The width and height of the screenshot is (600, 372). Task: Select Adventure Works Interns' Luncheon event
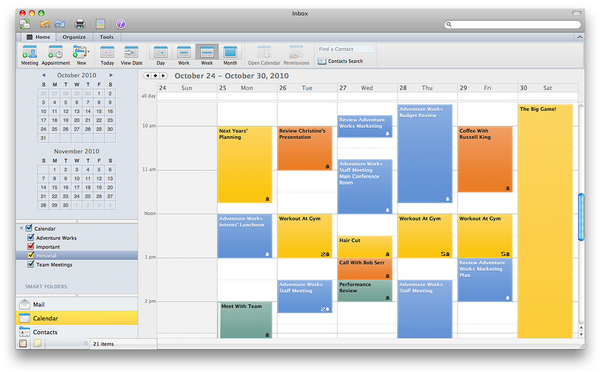tap(245, 236)
